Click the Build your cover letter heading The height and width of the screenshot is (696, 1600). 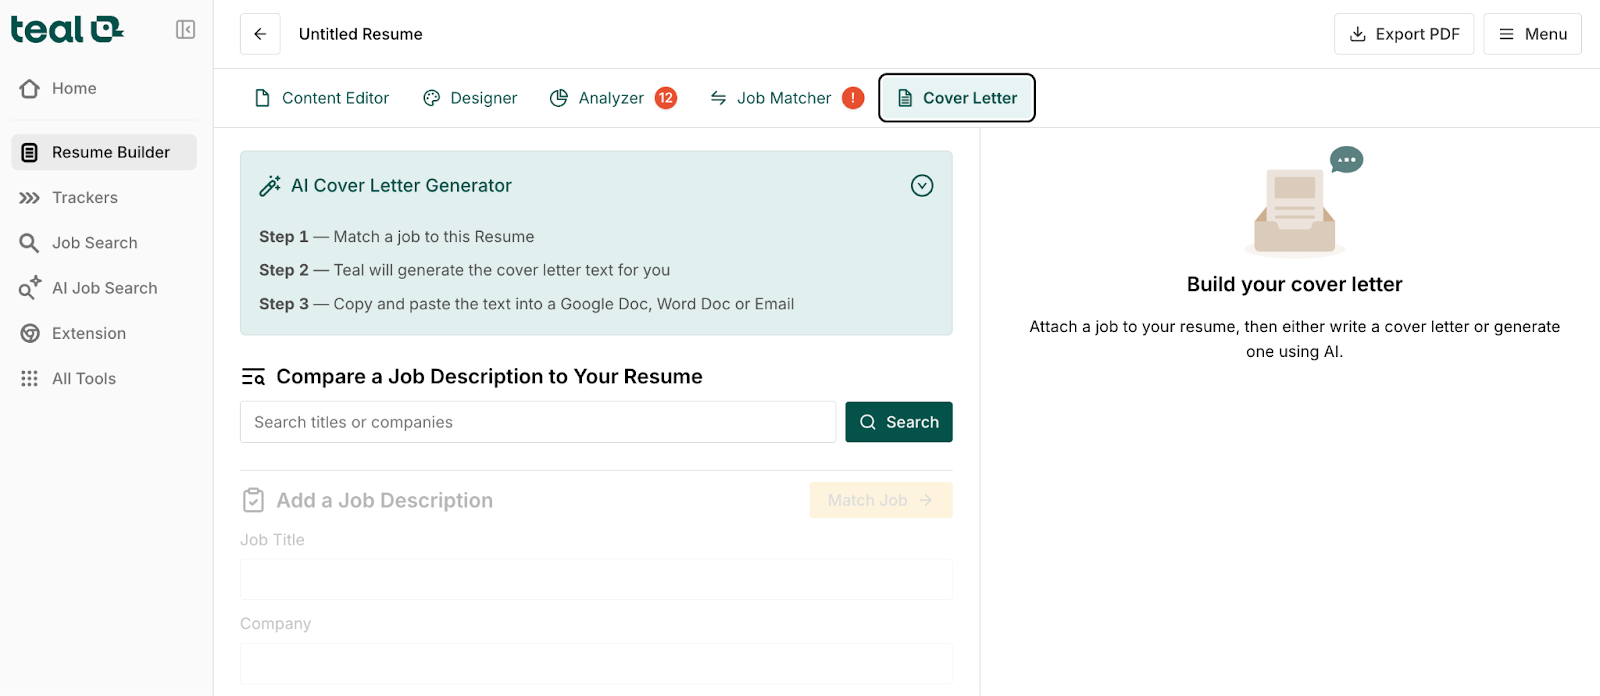pyautogui.click(x=1294, y=284)
